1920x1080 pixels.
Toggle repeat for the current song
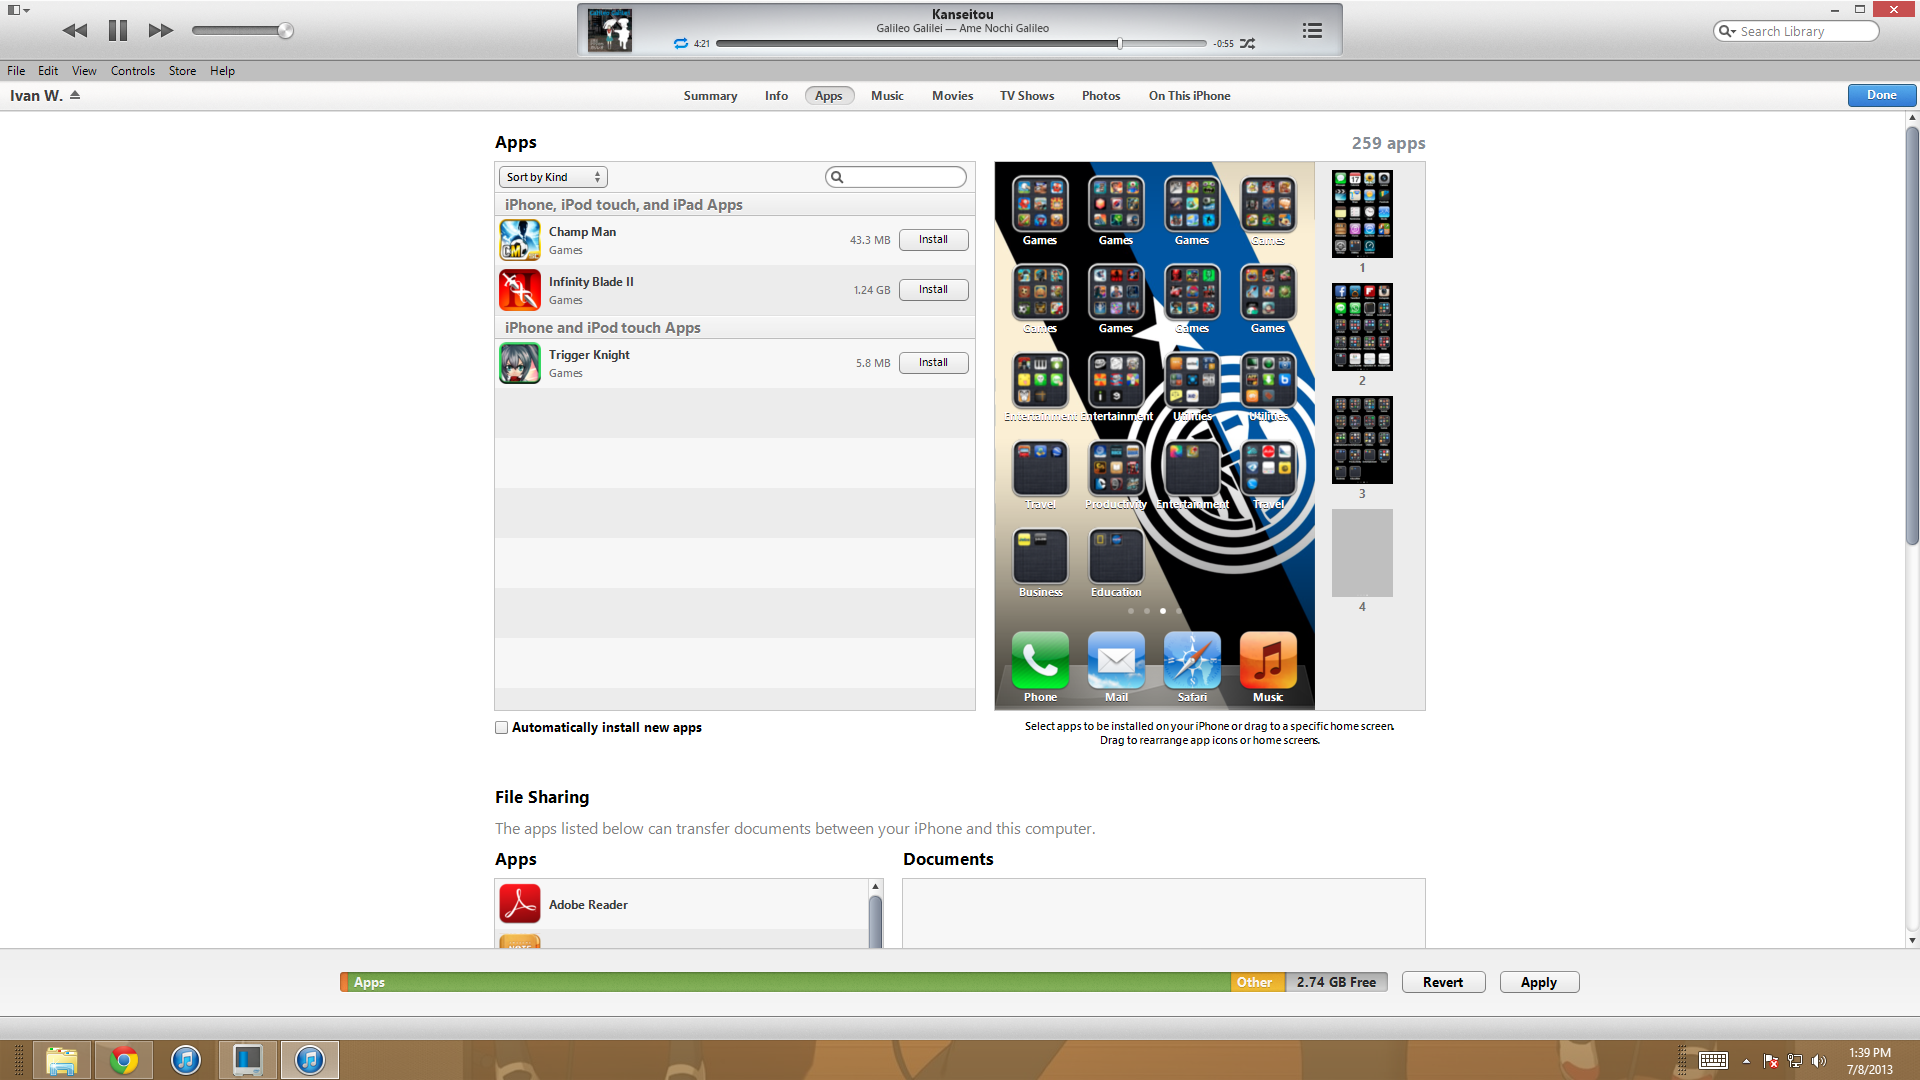[681, 43]
